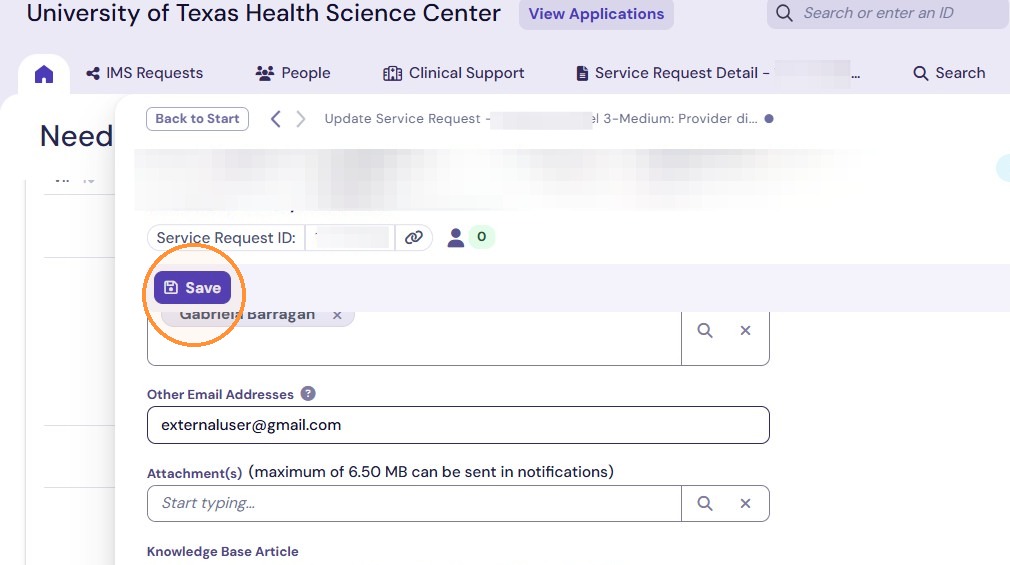Click the Back to Start button
This screenshot has width=1010, height=565.
point(197,119)
